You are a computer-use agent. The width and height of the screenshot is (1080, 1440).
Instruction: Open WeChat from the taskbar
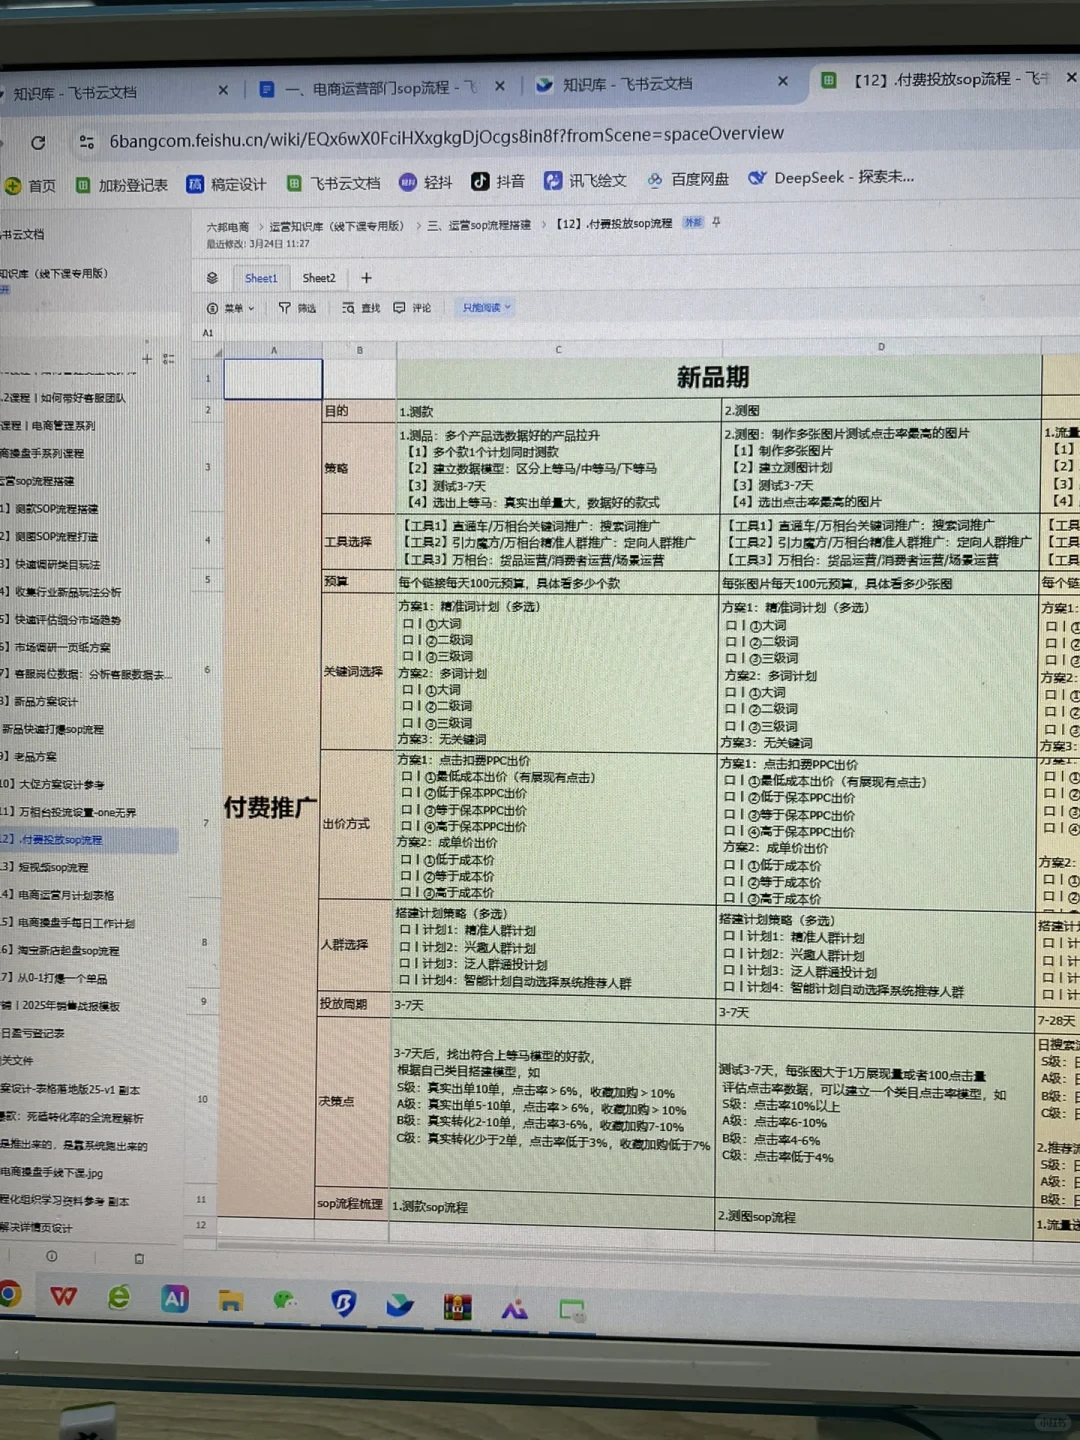coord(286,1300)
